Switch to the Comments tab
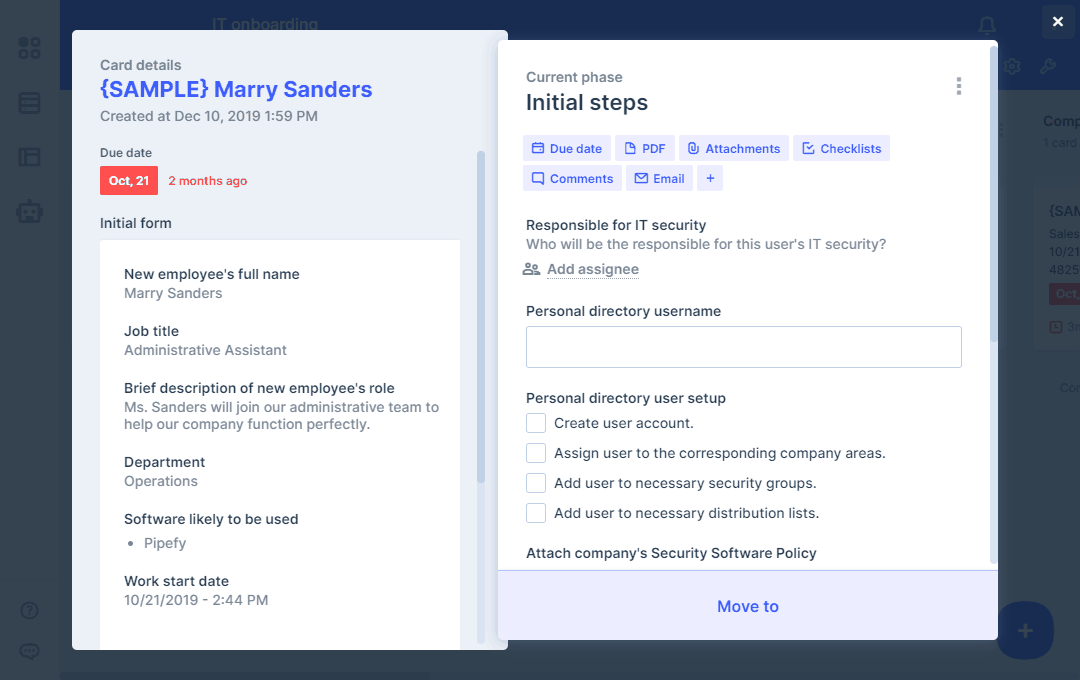 pos(572,178)
